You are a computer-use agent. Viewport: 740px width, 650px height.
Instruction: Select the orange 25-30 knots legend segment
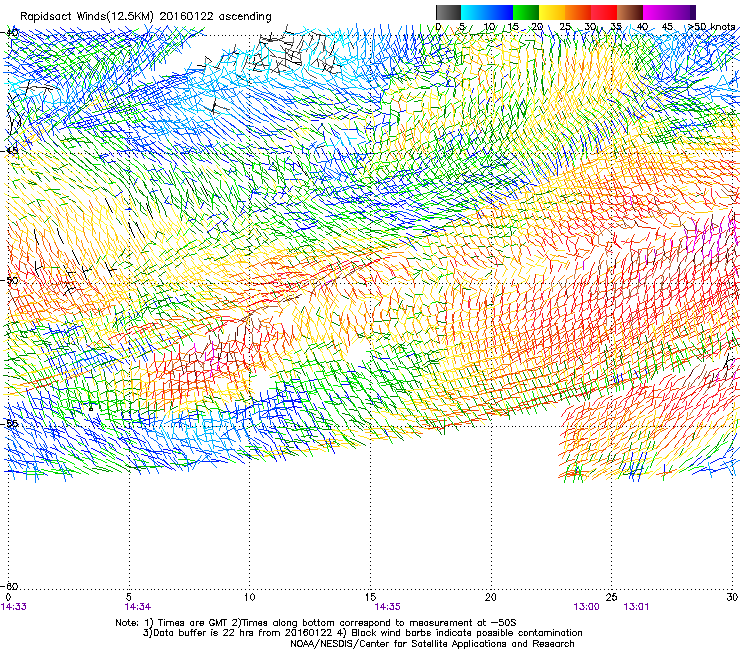578,12
